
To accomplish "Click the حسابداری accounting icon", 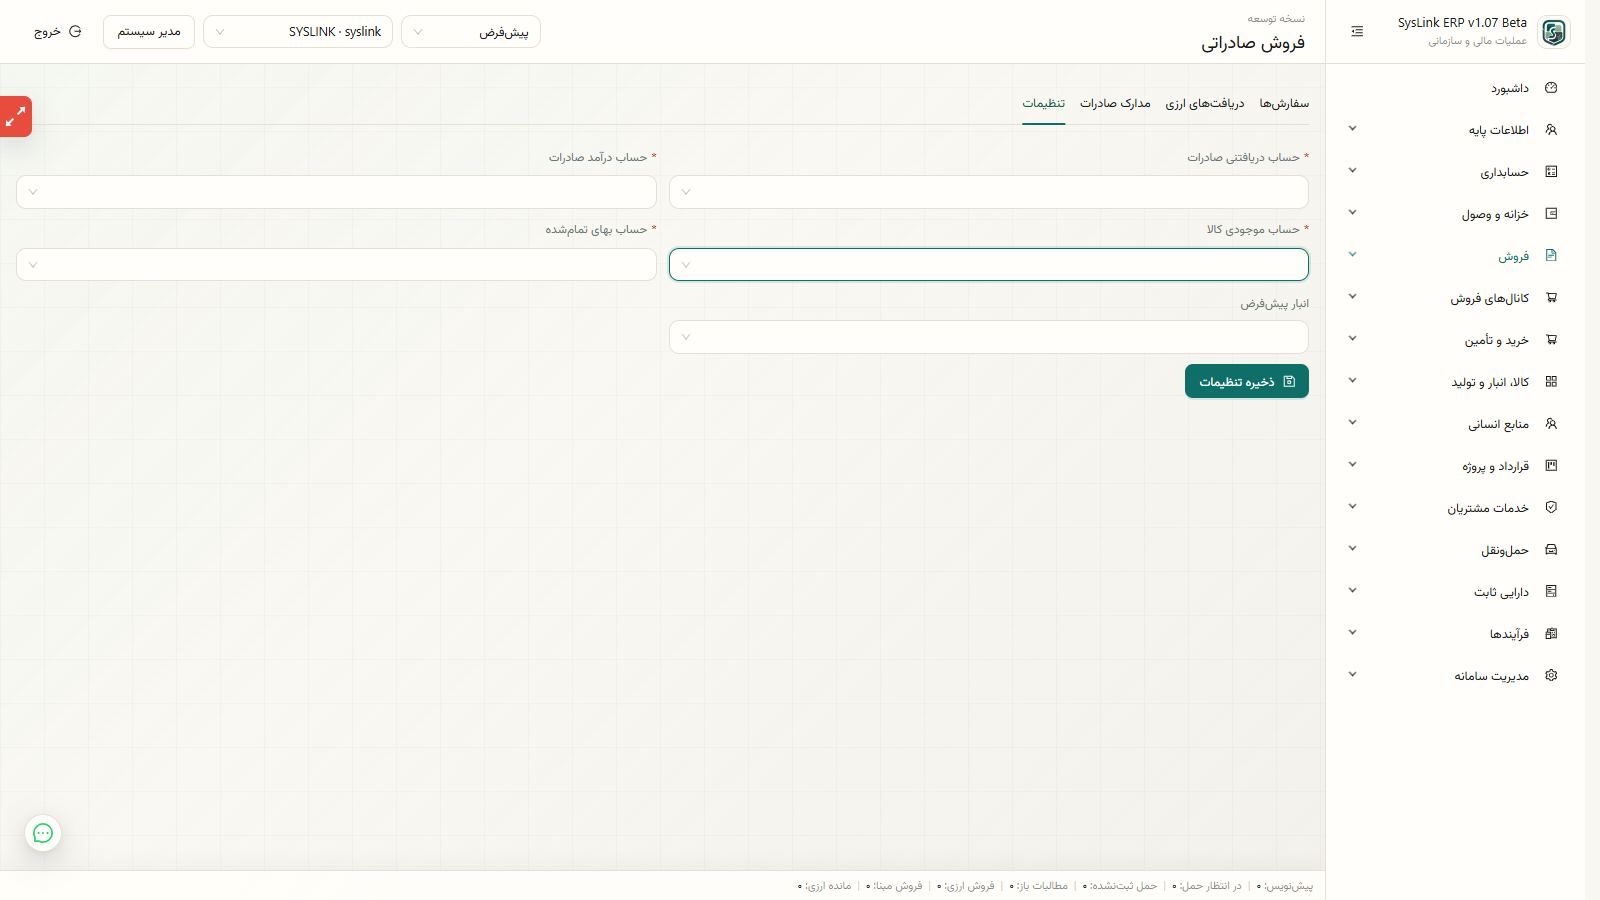I will point(1551,172).
